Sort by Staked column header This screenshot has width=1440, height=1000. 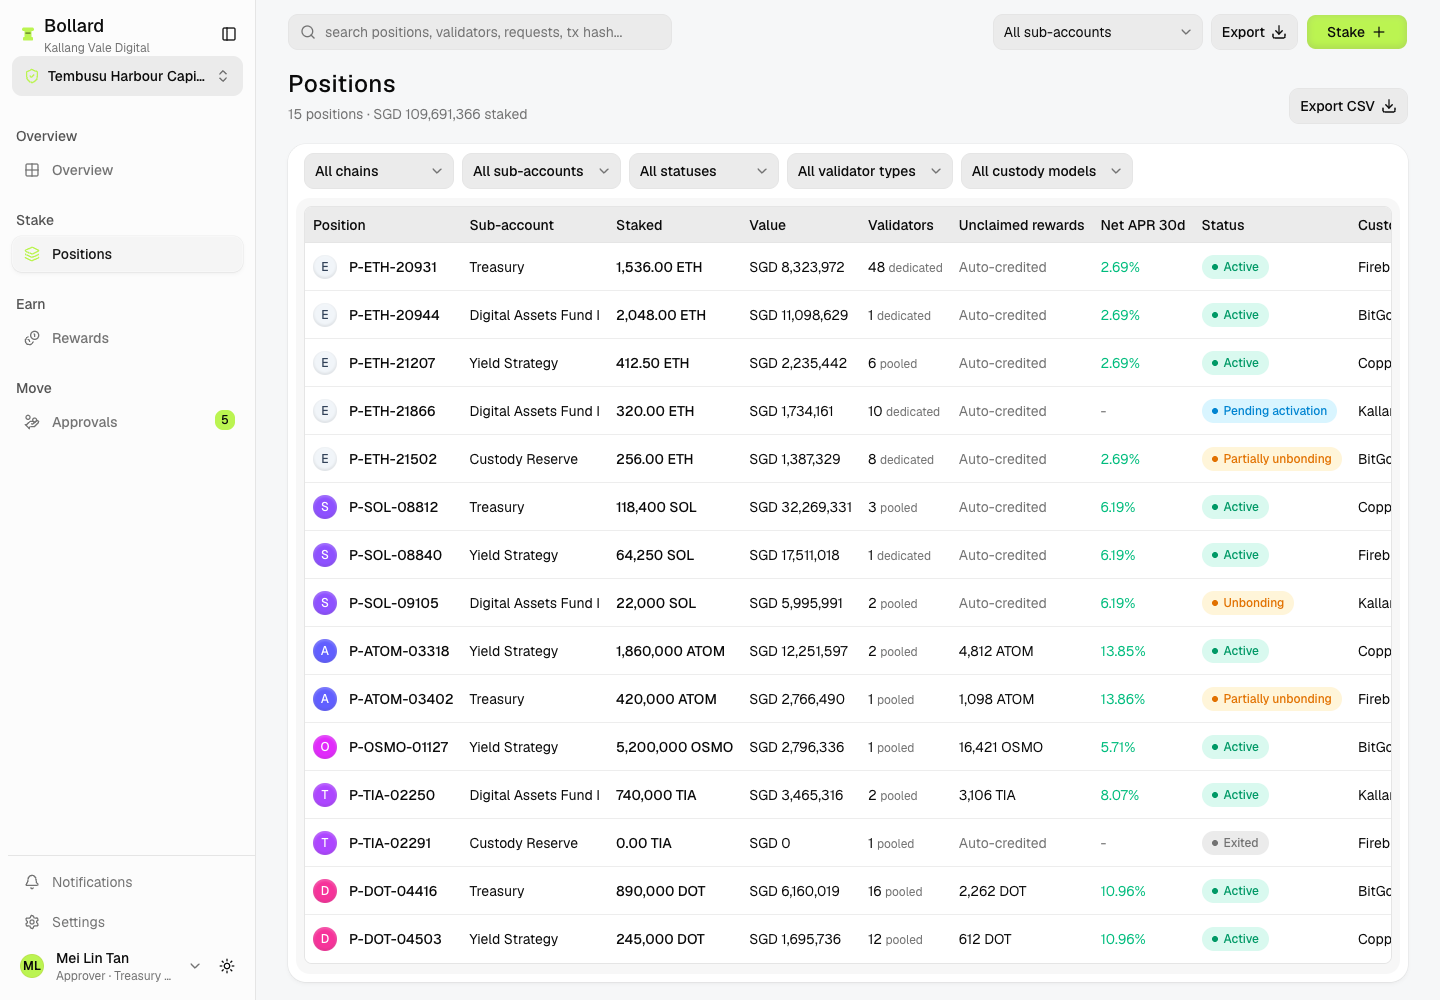coord(639,225)
